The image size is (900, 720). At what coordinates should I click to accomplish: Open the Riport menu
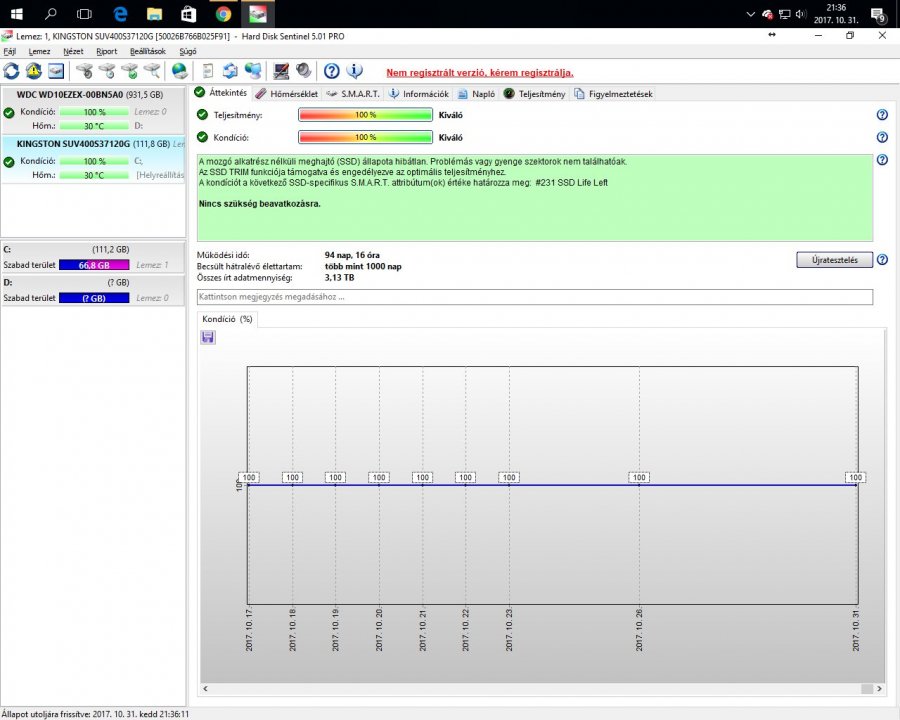coord(107,51)
